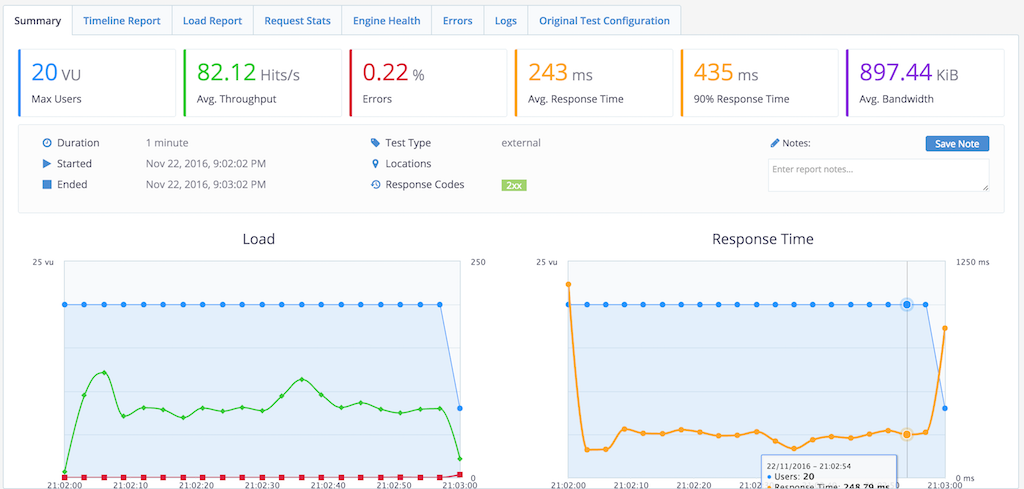Viewport: 1024px width, 489px height.
Task: Click the highlighted blue users point on Response Time chart
Action: [906, 304]
